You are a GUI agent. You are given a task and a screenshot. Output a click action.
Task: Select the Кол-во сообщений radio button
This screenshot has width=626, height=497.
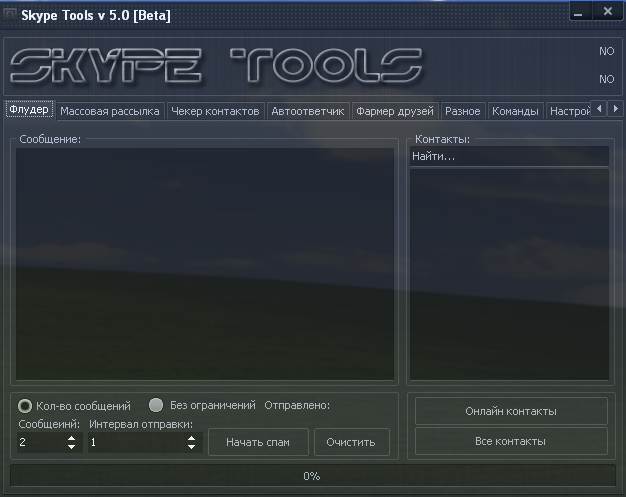coord(25,406)
